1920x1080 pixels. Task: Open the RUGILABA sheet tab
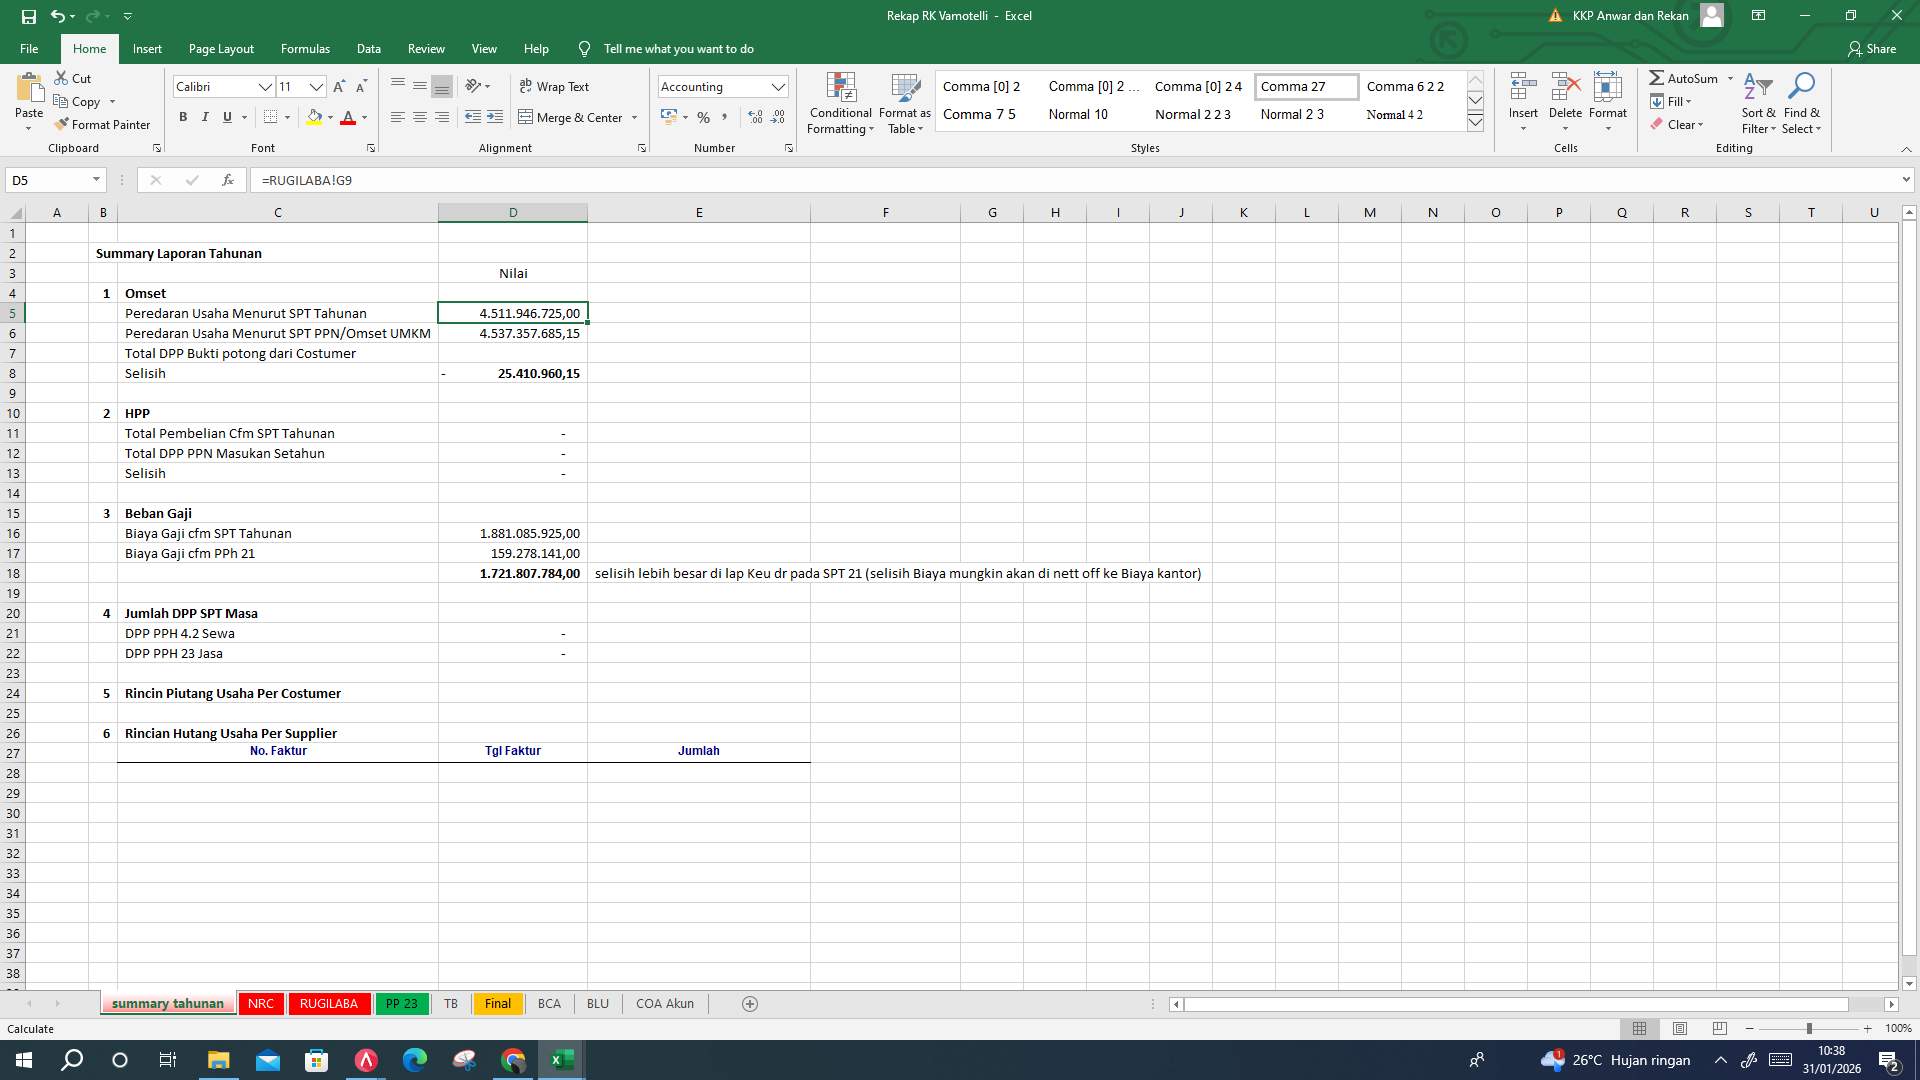pyautogui.click(x=329, y=1003)
